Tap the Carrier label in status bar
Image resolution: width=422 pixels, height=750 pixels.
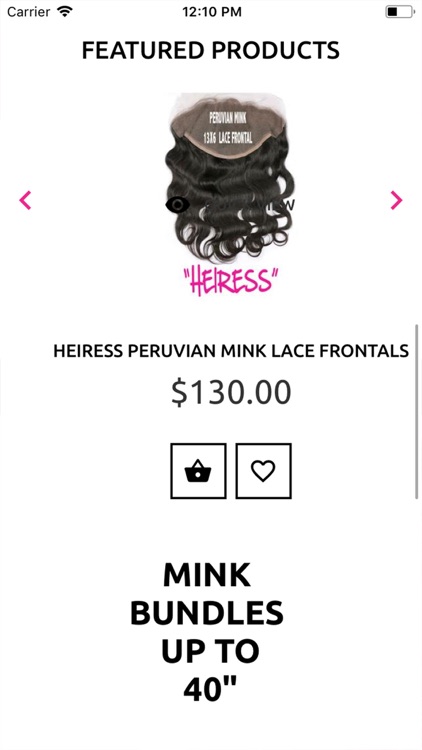tap(29, 12)
